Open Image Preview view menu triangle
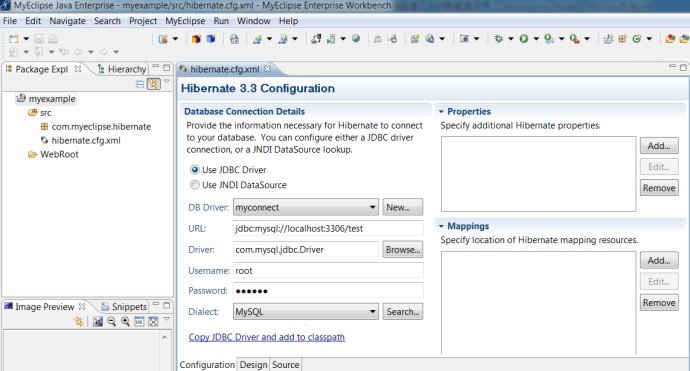The width and height of the screenshot is (690, 371). tap(167, 319)
